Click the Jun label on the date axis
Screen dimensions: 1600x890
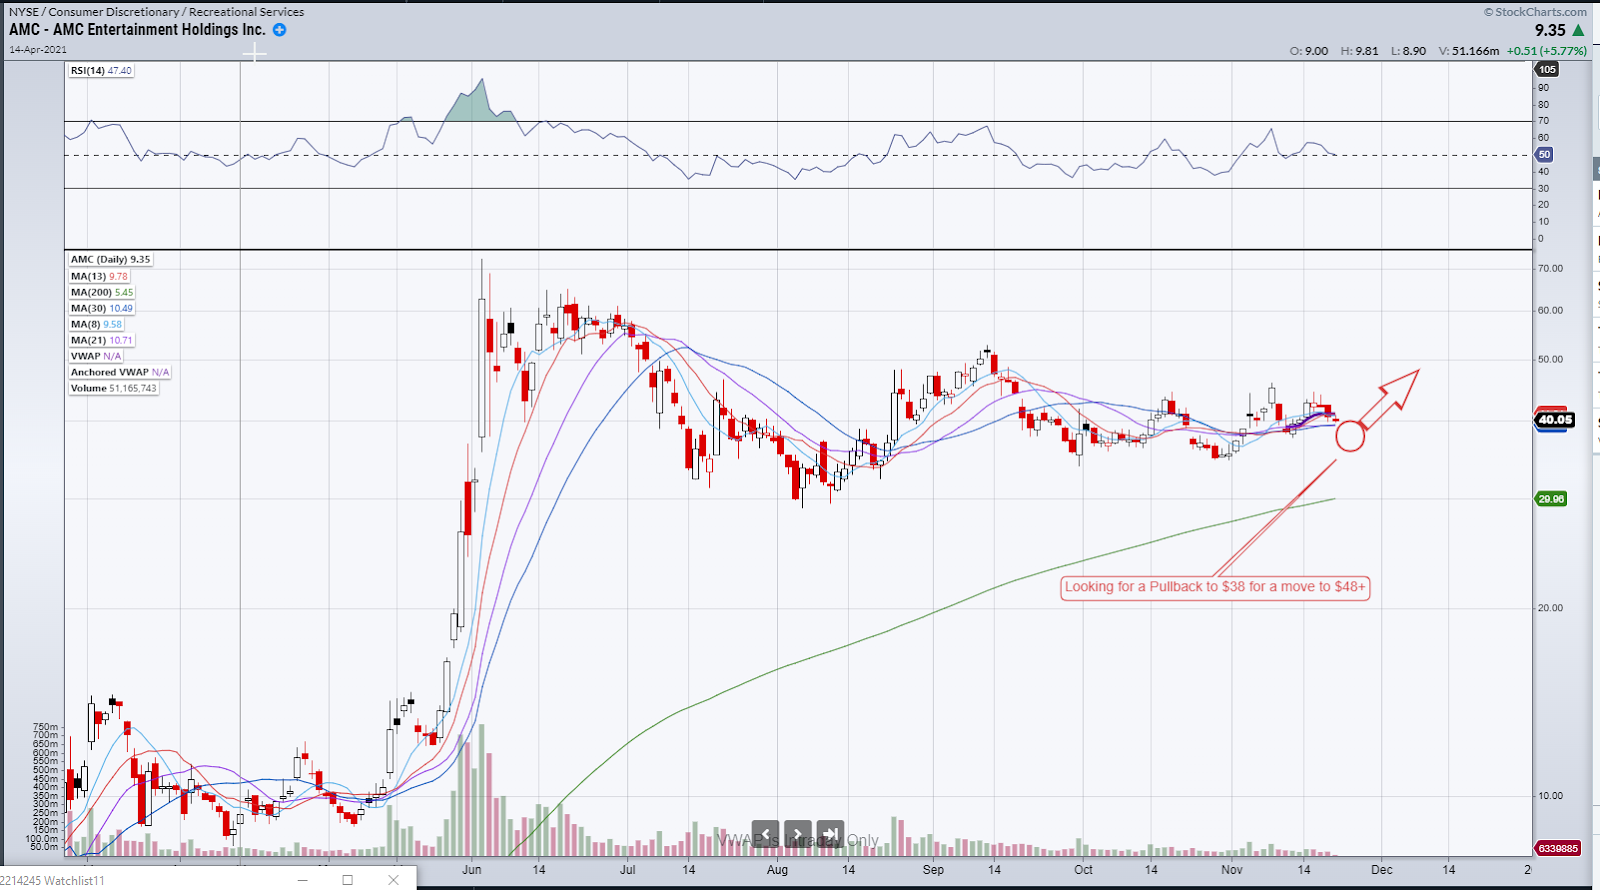click(471, 870)
